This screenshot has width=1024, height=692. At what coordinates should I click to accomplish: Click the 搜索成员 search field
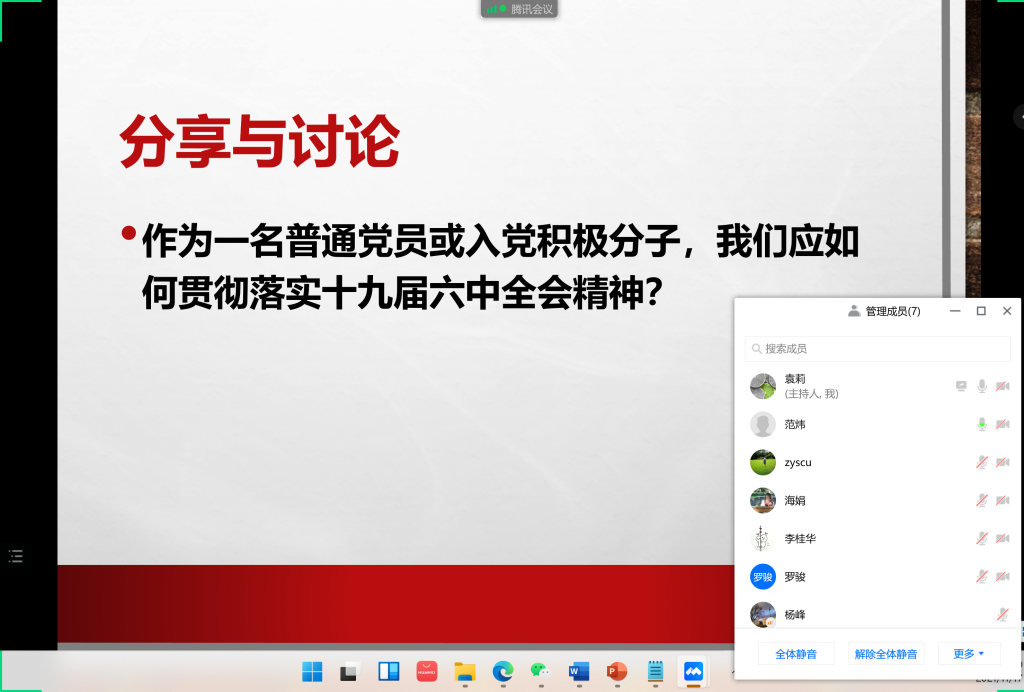click(x=877, y=349)
